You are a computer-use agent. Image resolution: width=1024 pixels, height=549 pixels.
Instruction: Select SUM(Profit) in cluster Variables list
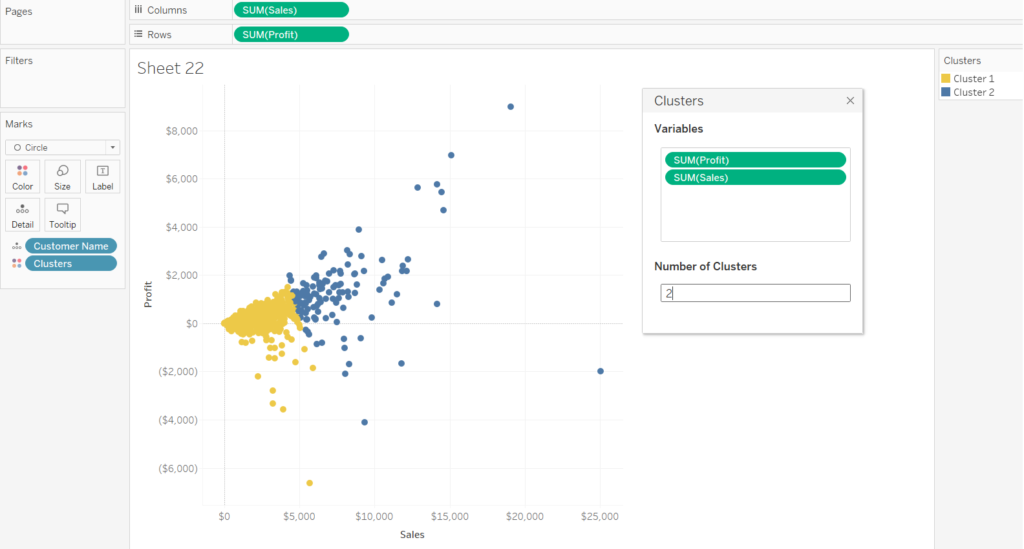pyautogui.click(x=755, y=160)
